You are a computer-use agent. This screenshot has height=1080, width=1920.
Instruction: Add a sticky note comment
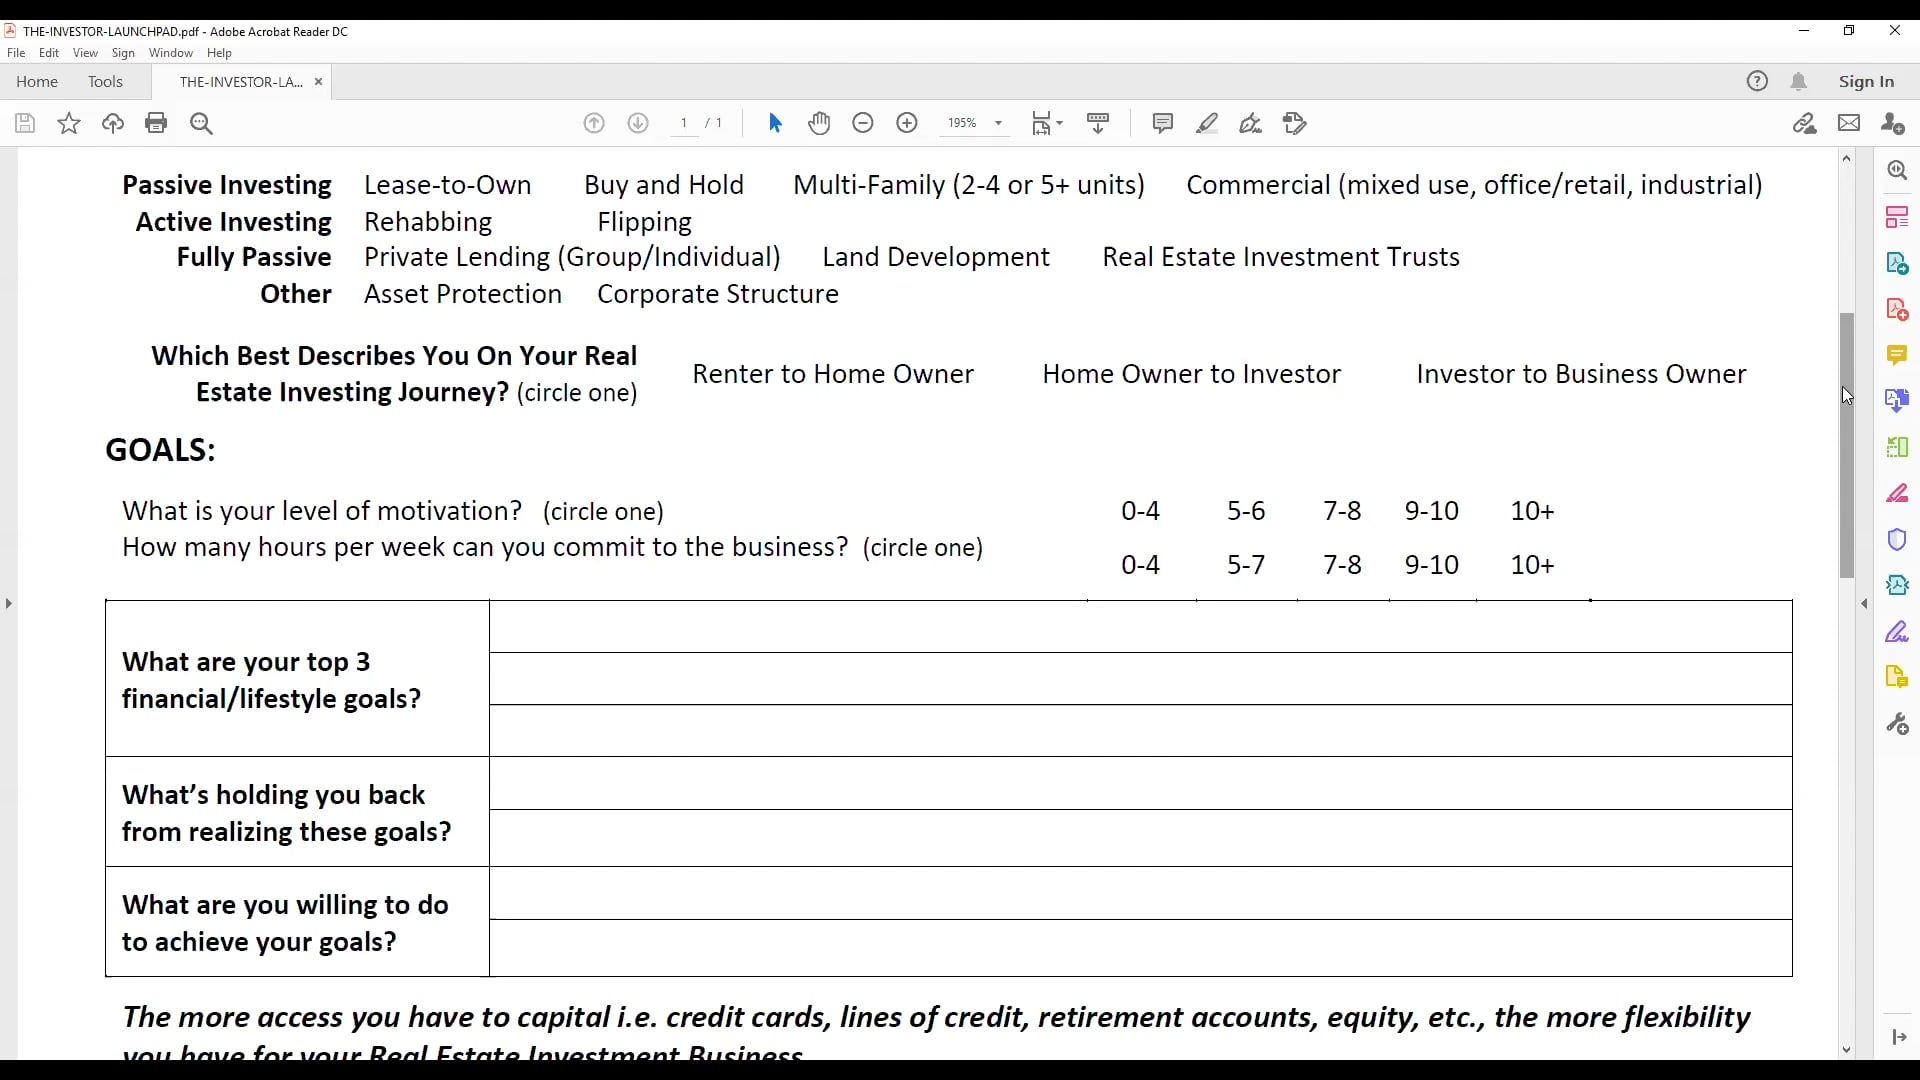coord(1162,123)
